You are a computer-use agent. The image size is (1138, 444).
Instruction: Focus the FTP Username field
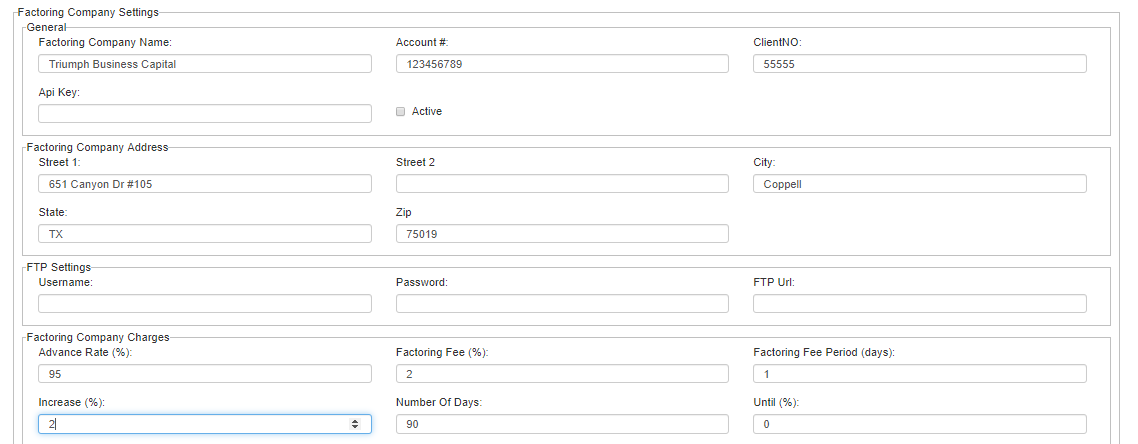[x=205, y=303]
